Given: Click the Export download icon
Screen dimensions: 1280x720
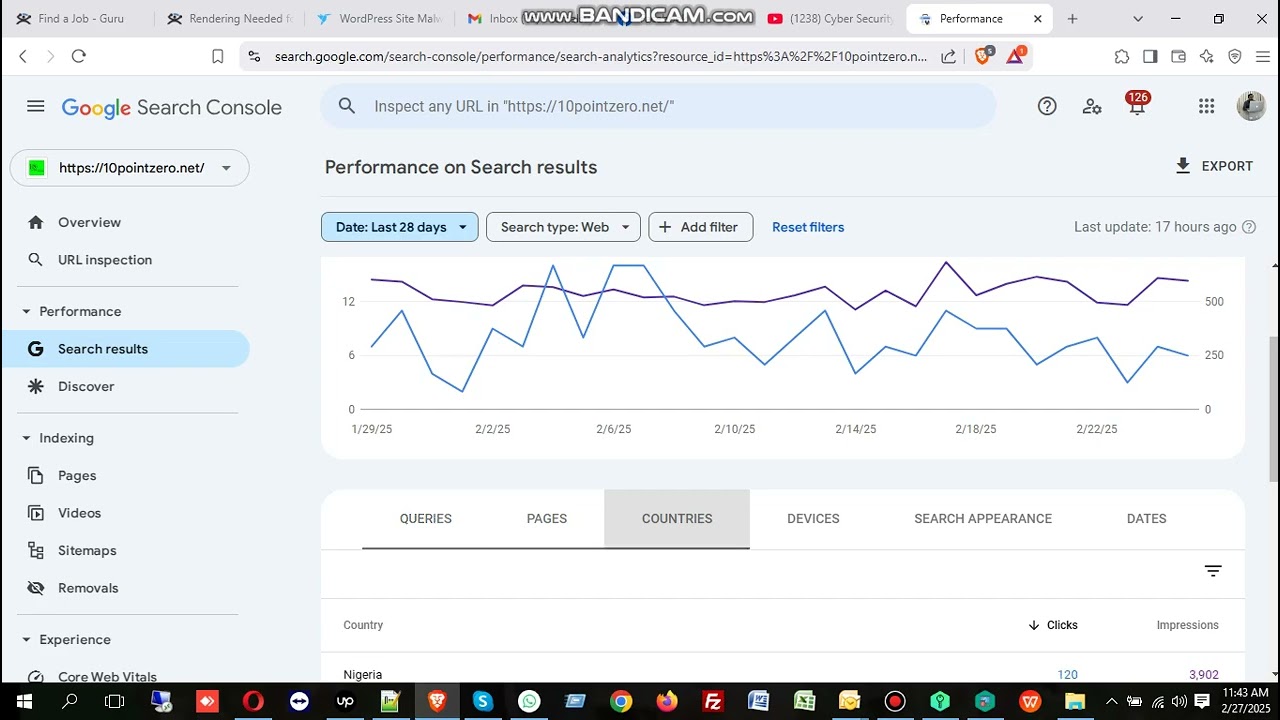Looking at the screenshot, I should tap(1183, 166).
